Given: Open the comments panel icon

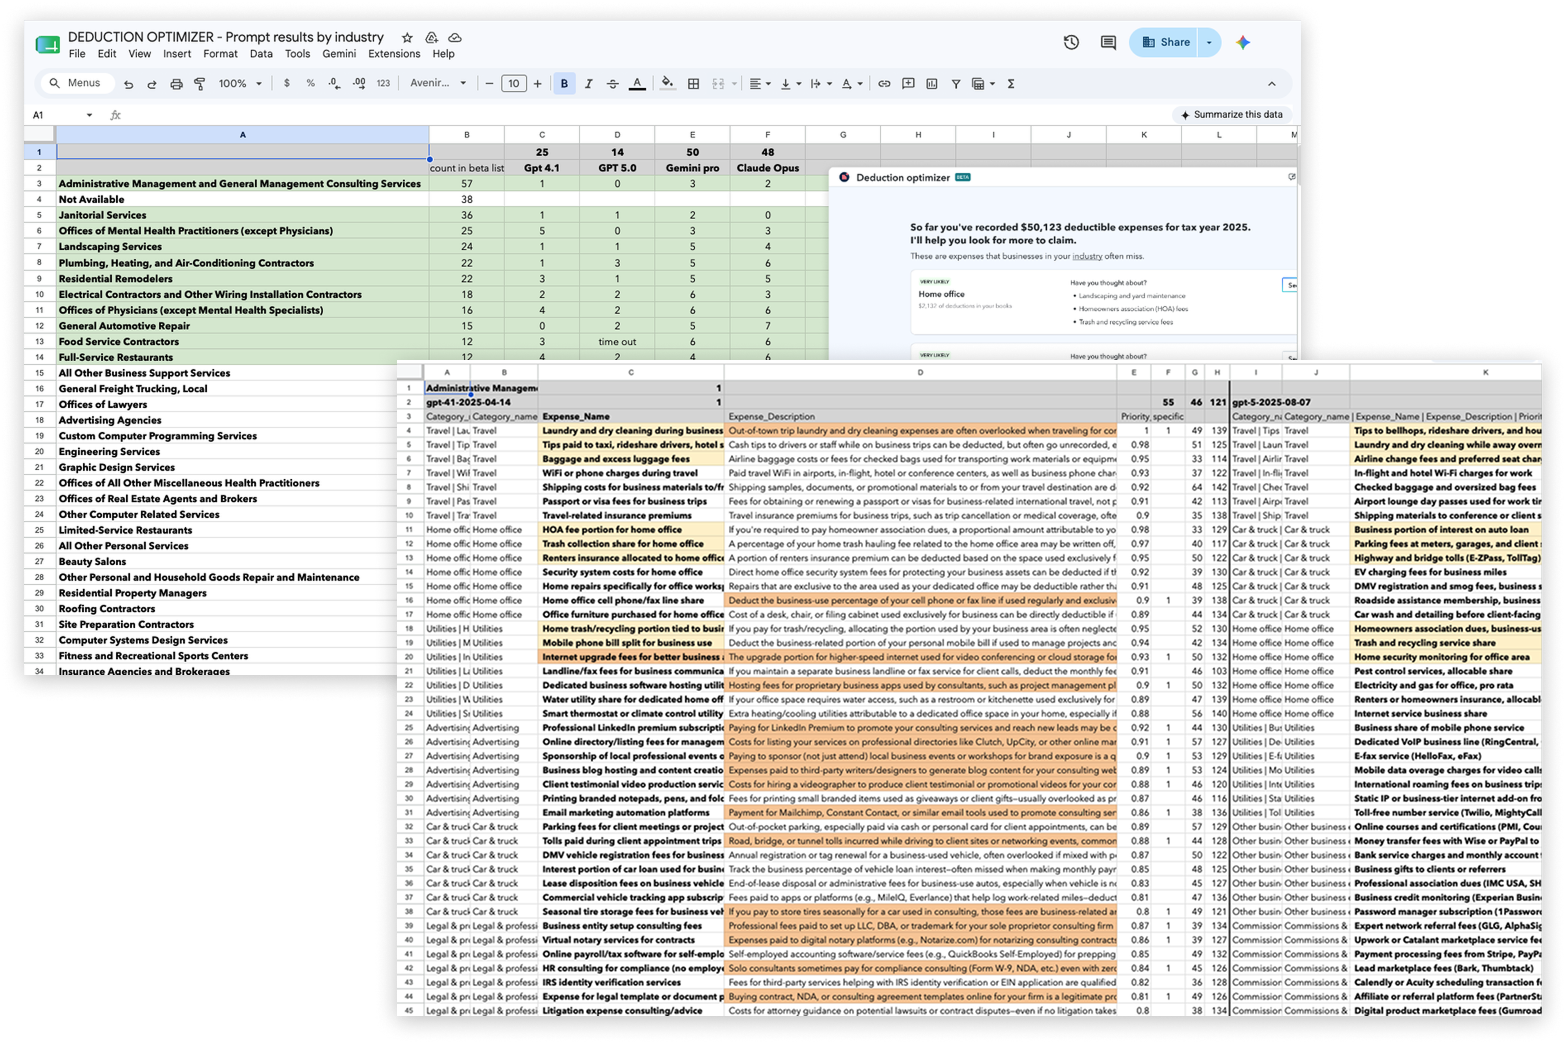Looking at the screenshot, I should point(1108,42).
